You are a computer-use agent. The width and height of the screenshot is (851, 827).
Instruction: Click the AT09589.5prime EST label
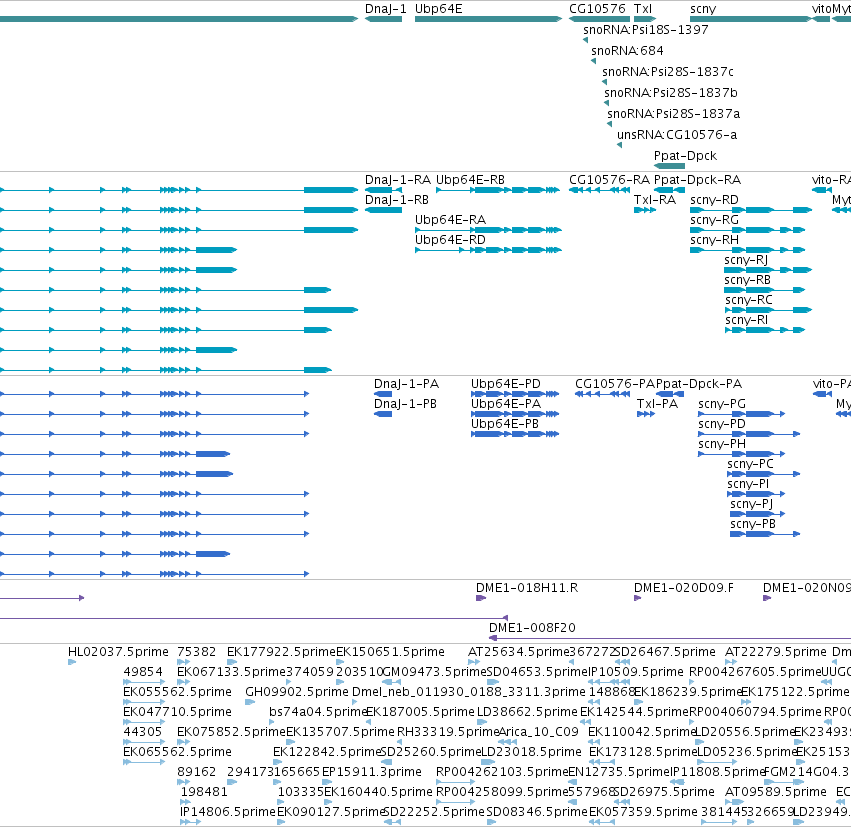[x=776, y=792]
